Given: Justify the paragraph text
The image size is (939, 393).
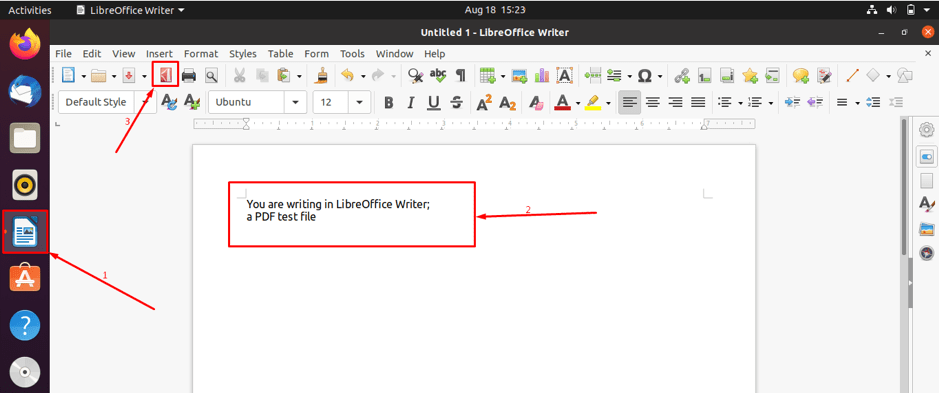Looking at the screenshot, I should click(698, 102).
